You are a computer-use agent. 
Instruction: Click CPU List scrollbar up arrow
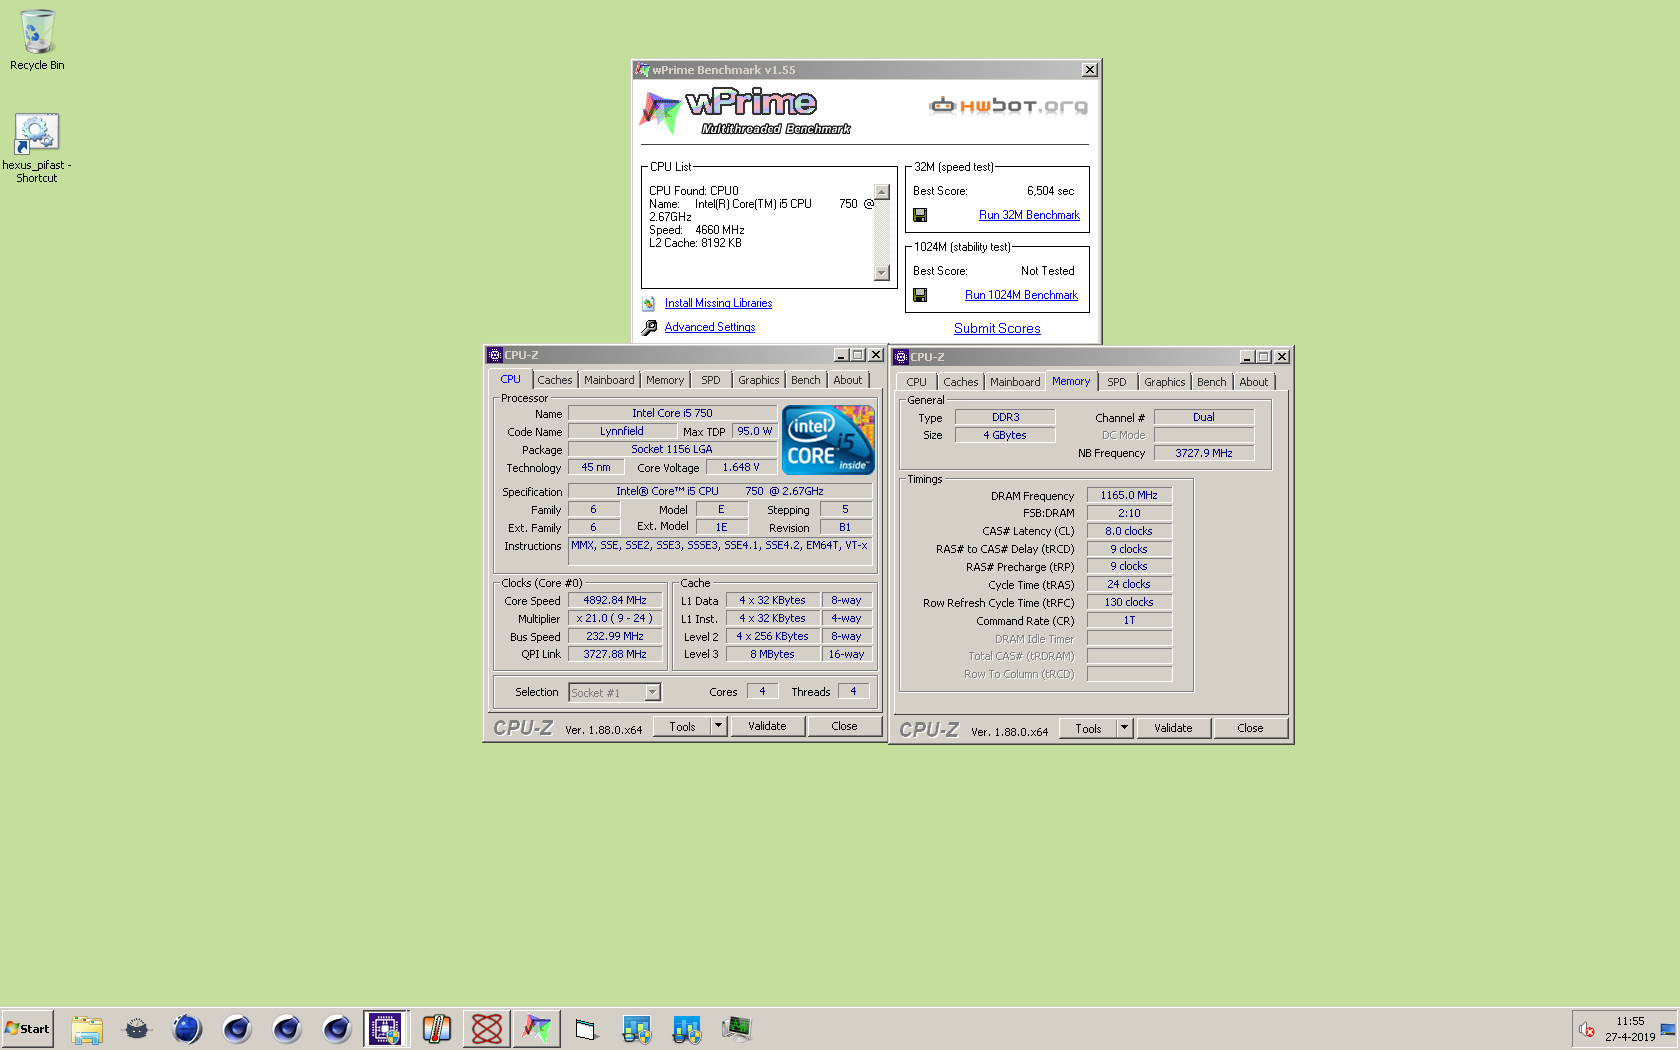pyautogui.click(x=882, y=192)
